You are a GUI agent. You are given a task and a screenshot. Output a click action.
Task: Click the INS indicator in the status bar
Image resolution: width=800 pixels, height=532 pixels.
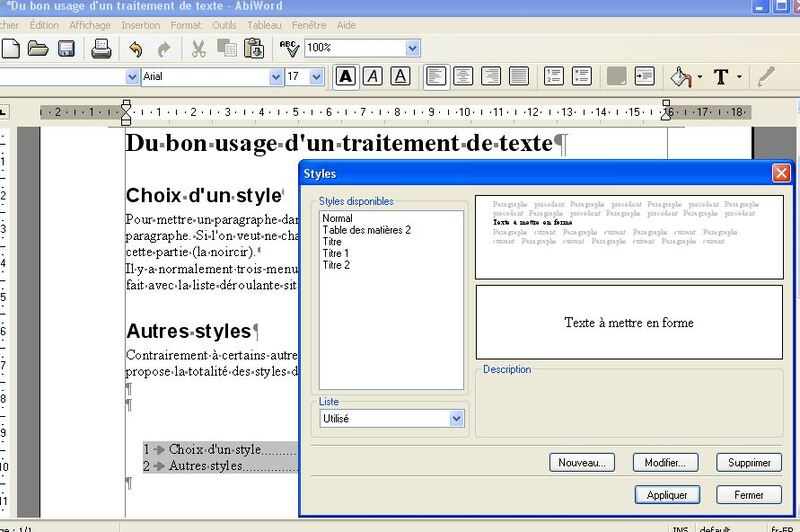coord(680,529)
